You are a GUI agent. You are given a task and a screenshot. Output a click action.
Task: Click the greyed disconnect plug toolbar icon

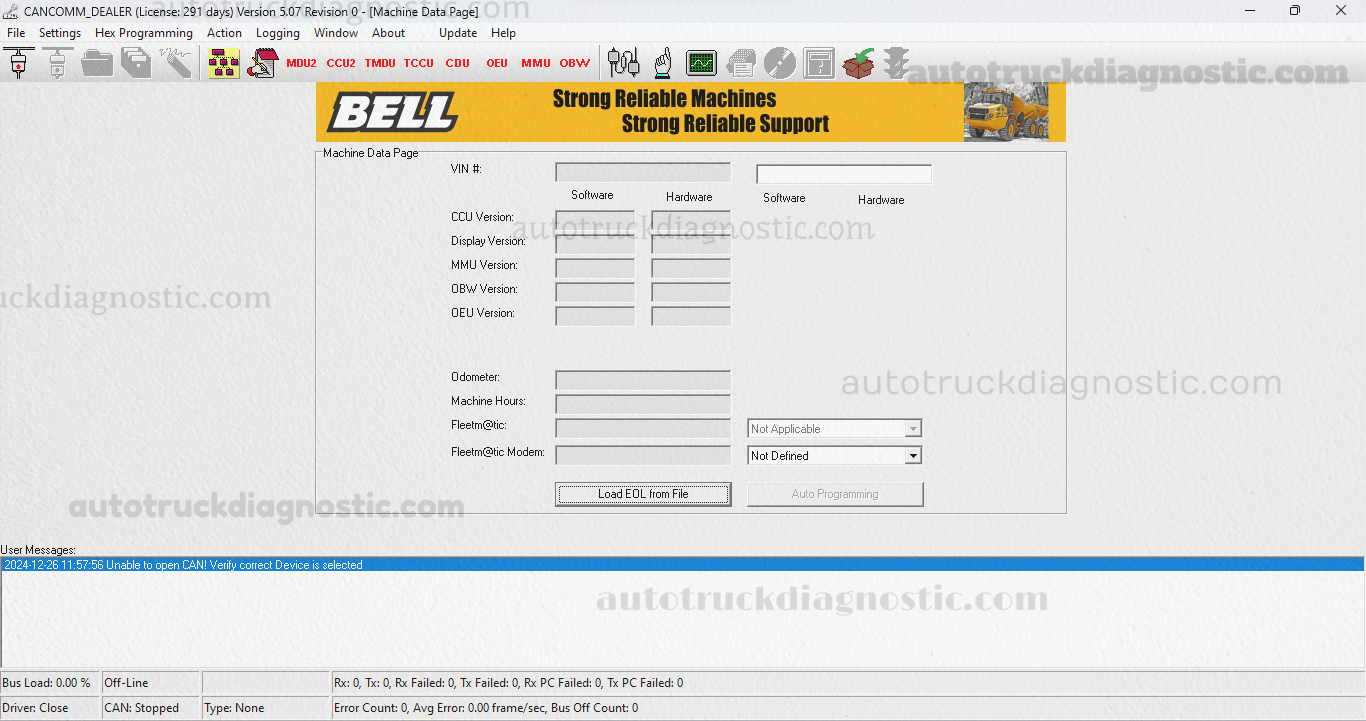(57, 63)
